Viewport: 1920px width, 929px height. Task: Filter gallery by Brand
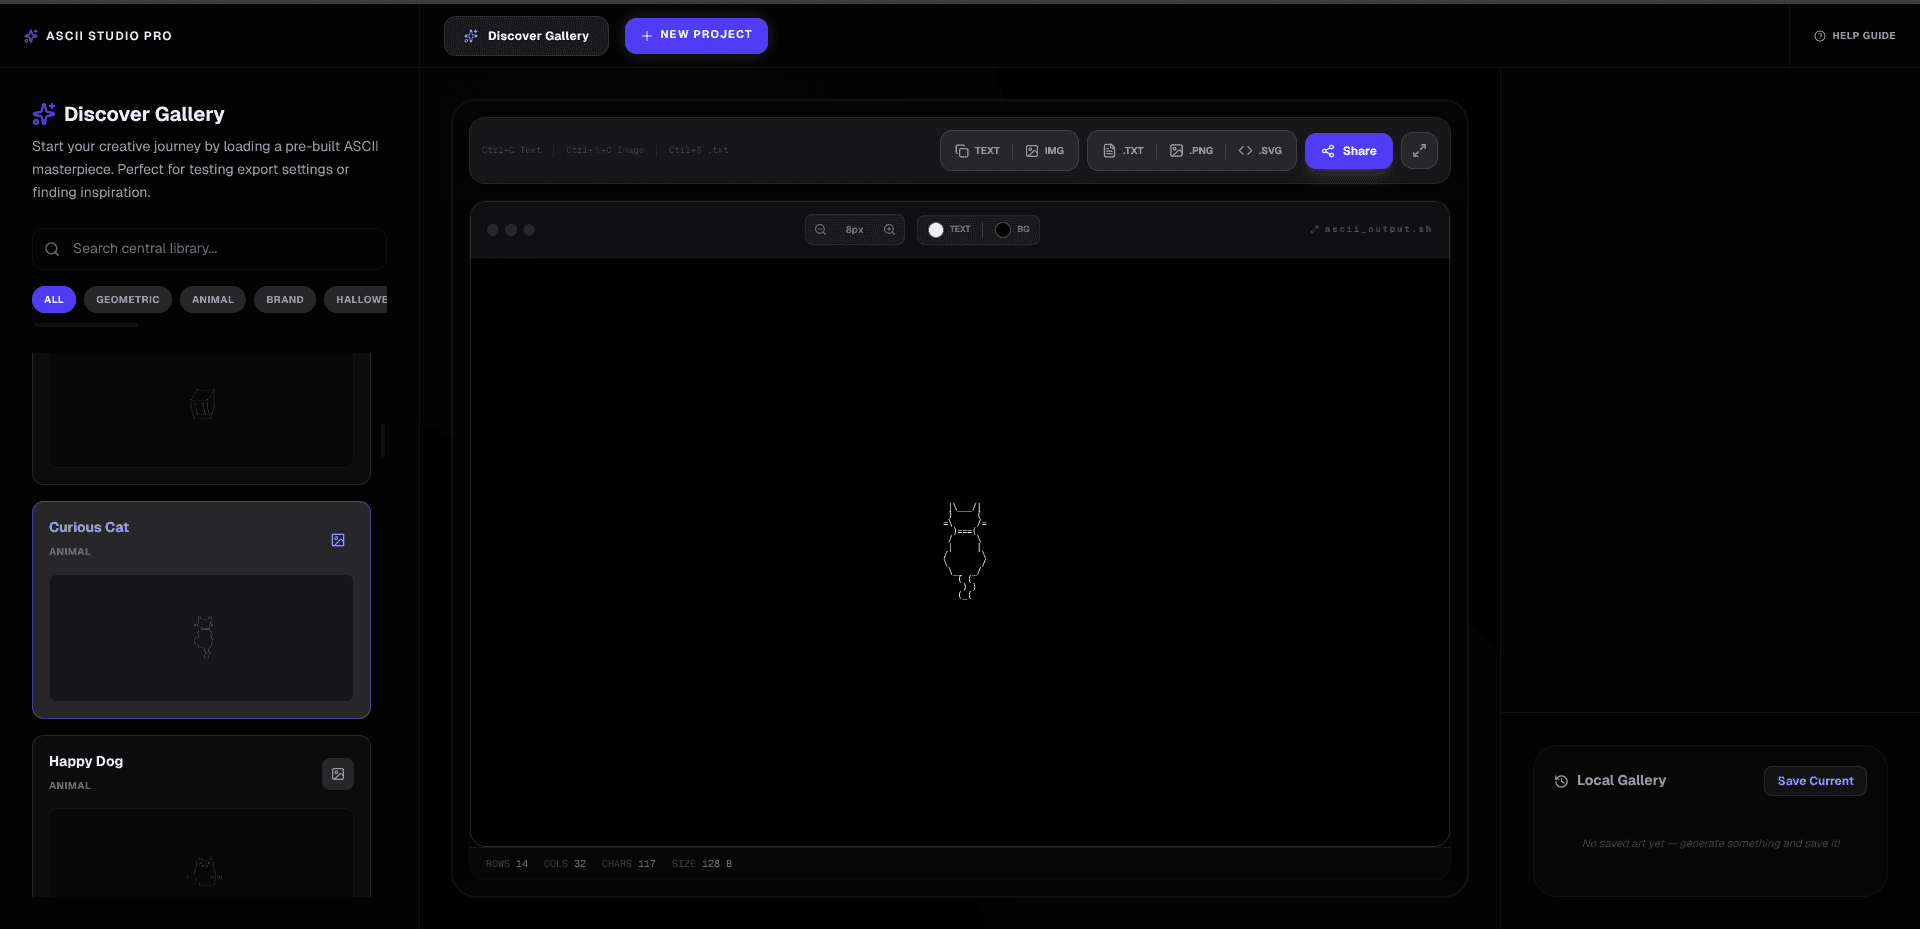point(285,300)
